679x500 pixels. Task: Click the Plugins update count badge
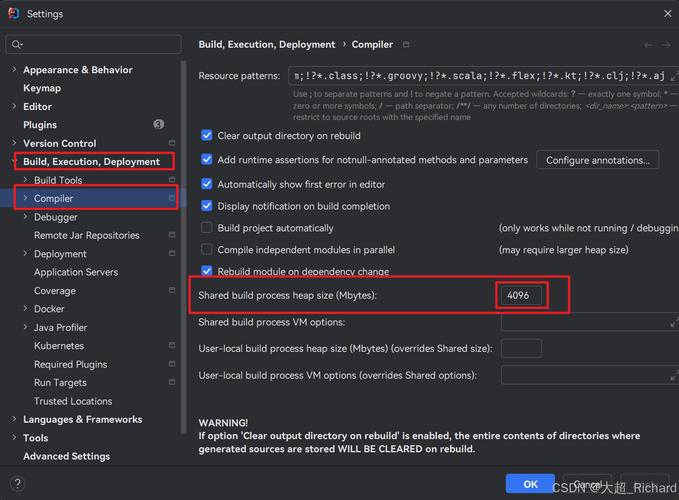coord(158,125)
